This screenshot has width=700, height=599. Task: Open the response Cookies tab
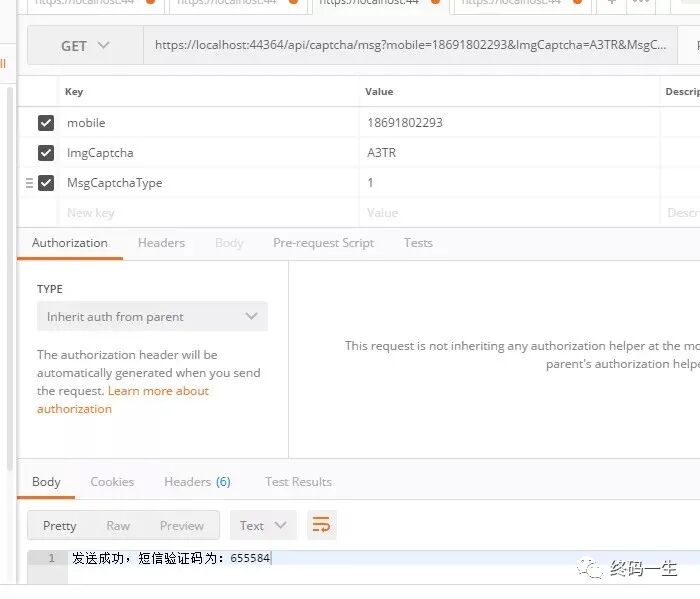coord(112,482)
